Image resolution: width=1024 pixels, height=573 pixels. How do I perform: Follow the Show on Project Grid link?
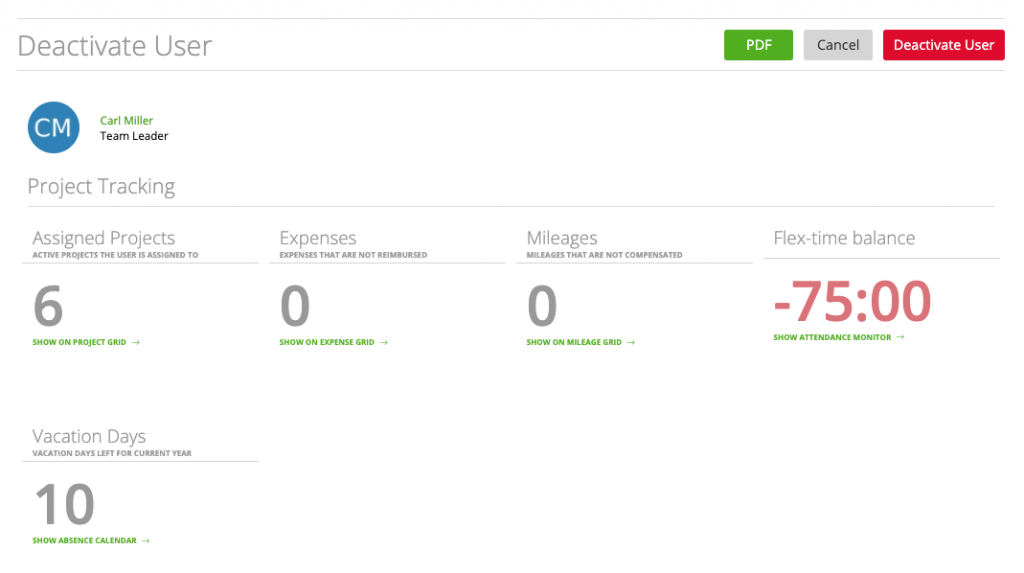click(79, 342)
